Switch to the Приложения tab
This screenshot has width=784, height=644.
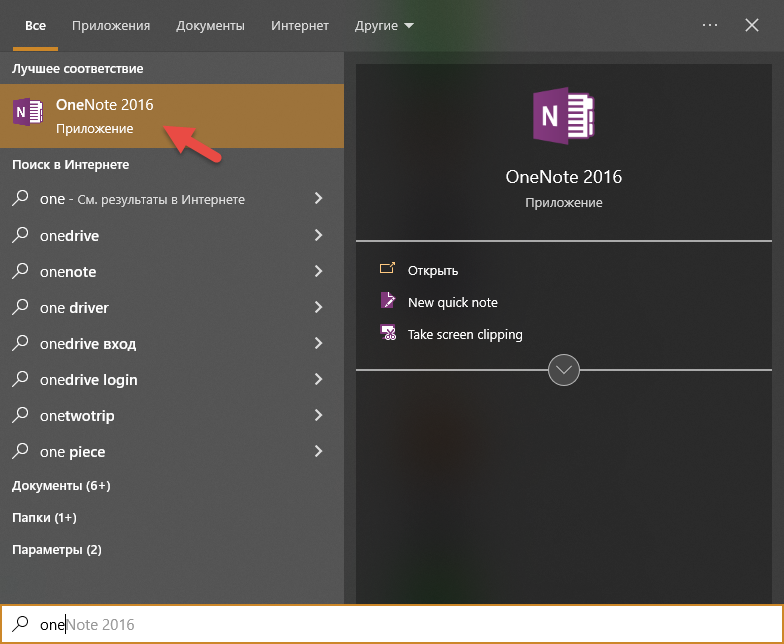coord(111,26)
